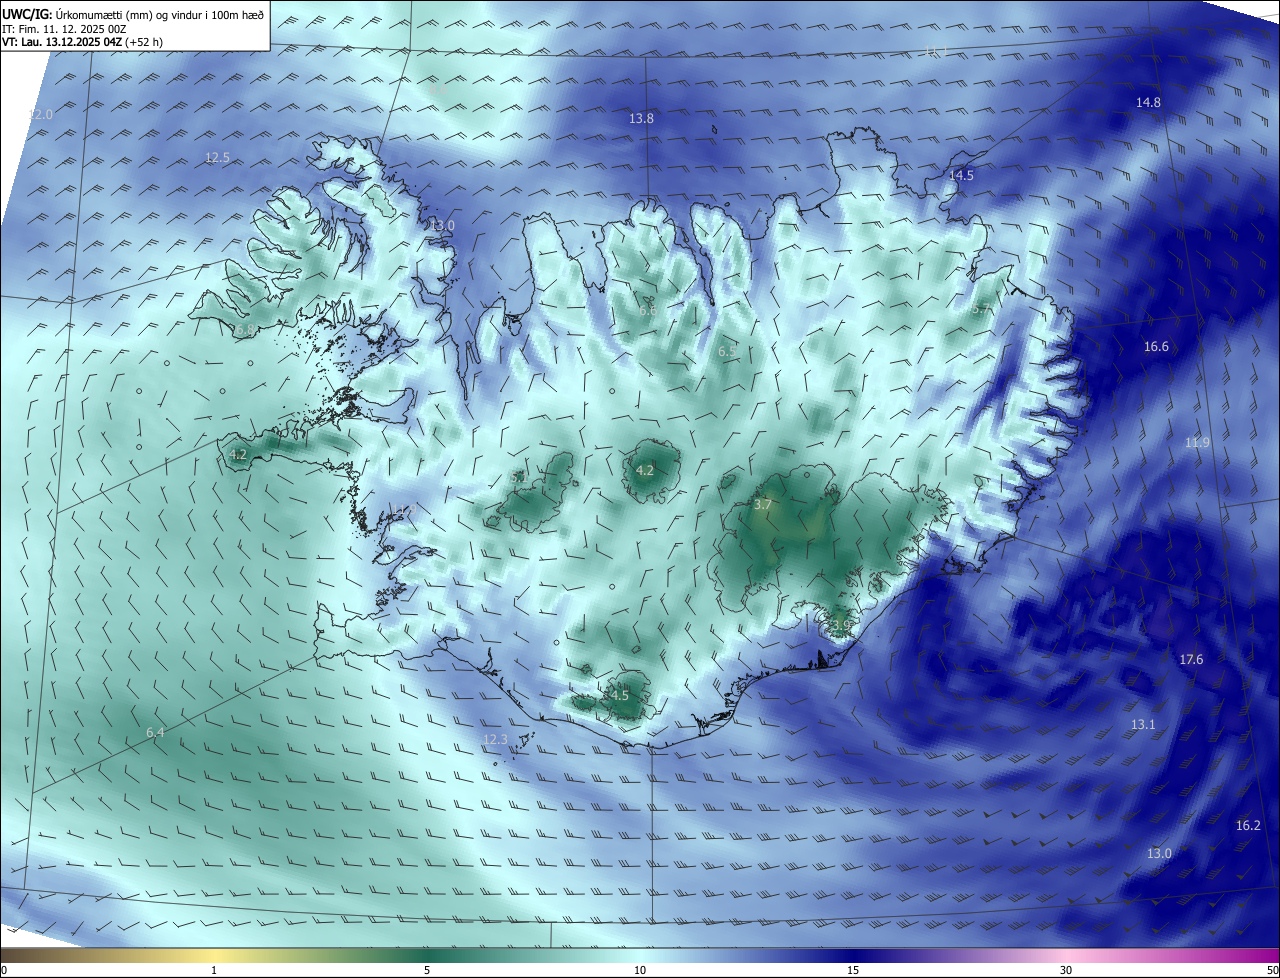
Task: Click the 3.9 value label
Action: coord(841,625)
